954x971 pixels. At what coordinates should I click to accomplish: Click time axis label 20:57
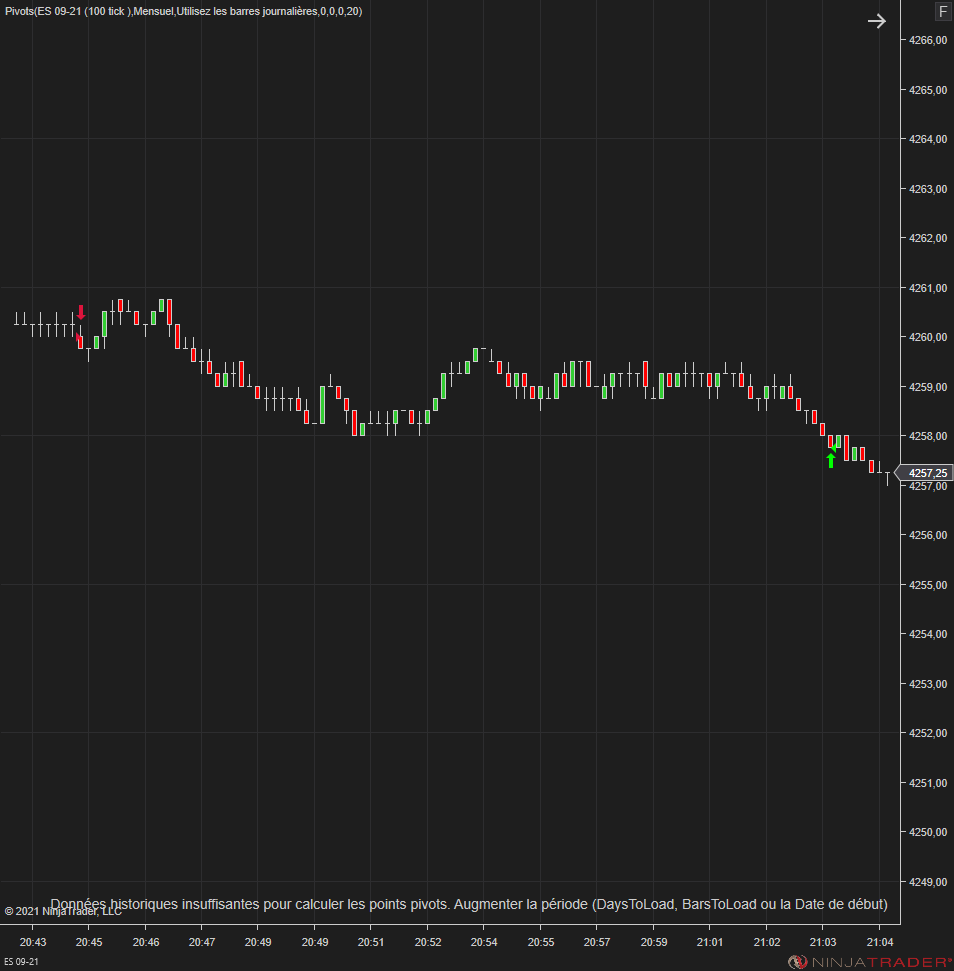point(597,942)
